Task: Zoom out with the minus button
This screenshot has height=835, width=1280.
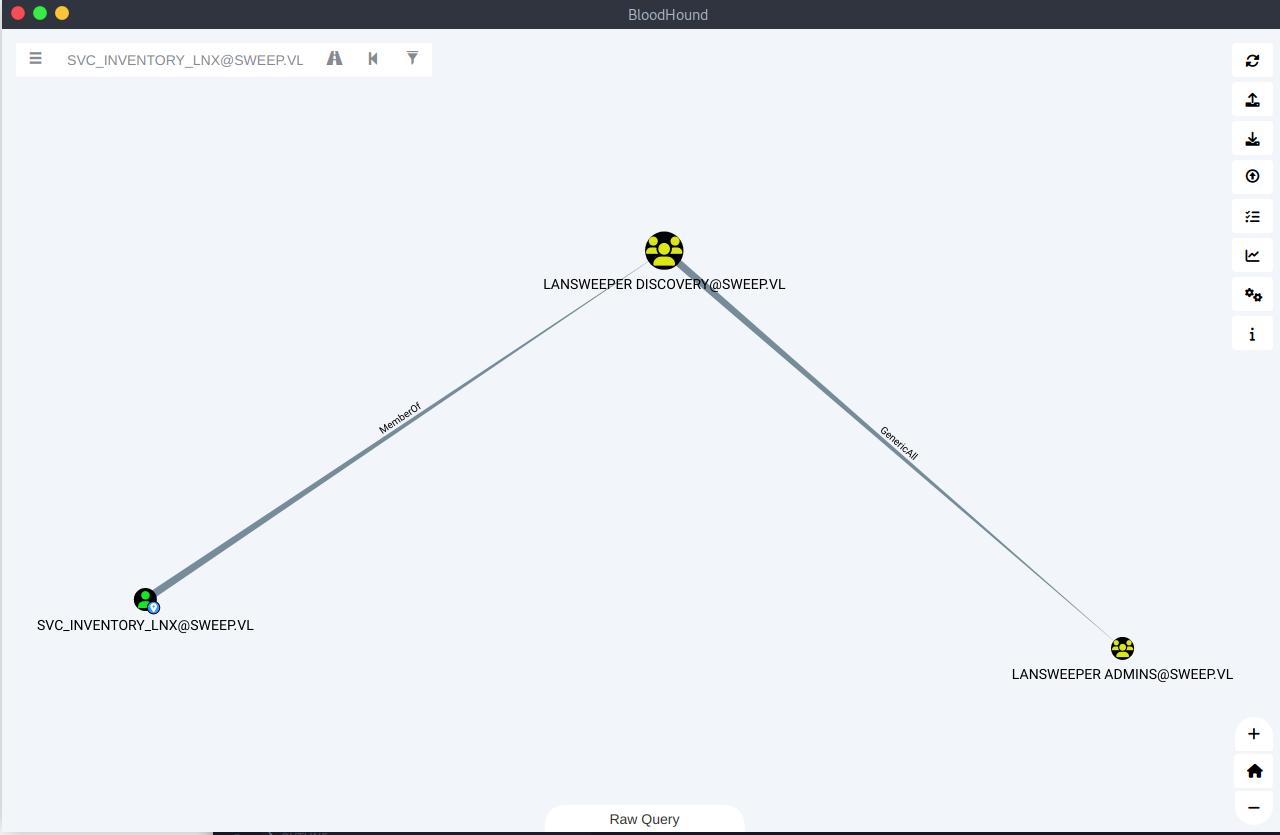Action: 1254,807
